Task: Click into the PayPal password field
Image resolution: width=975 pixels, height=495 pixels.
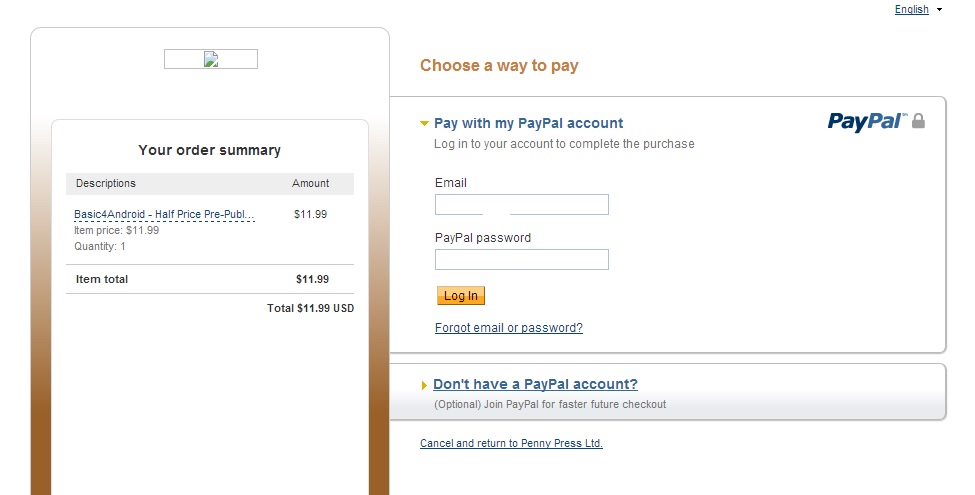Action: click(x=521, y=260)
